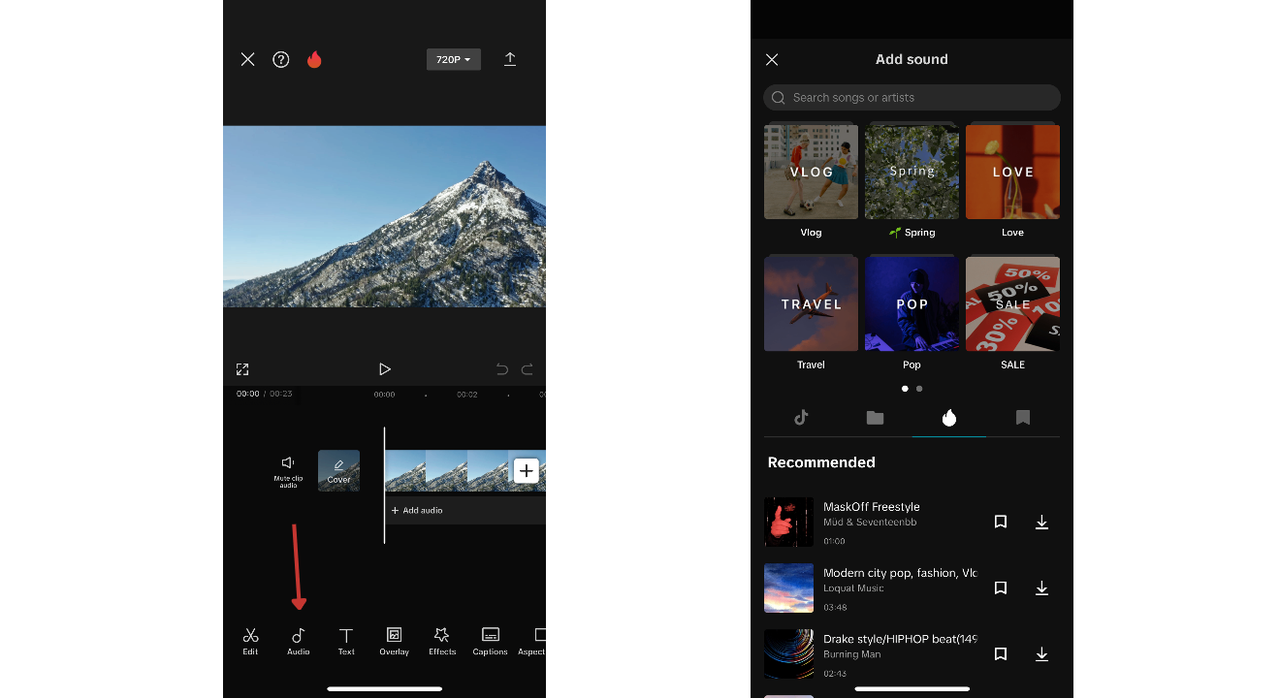Close the editor with the X icon
The image size is (1280, 698).
[x=248, y=60]
